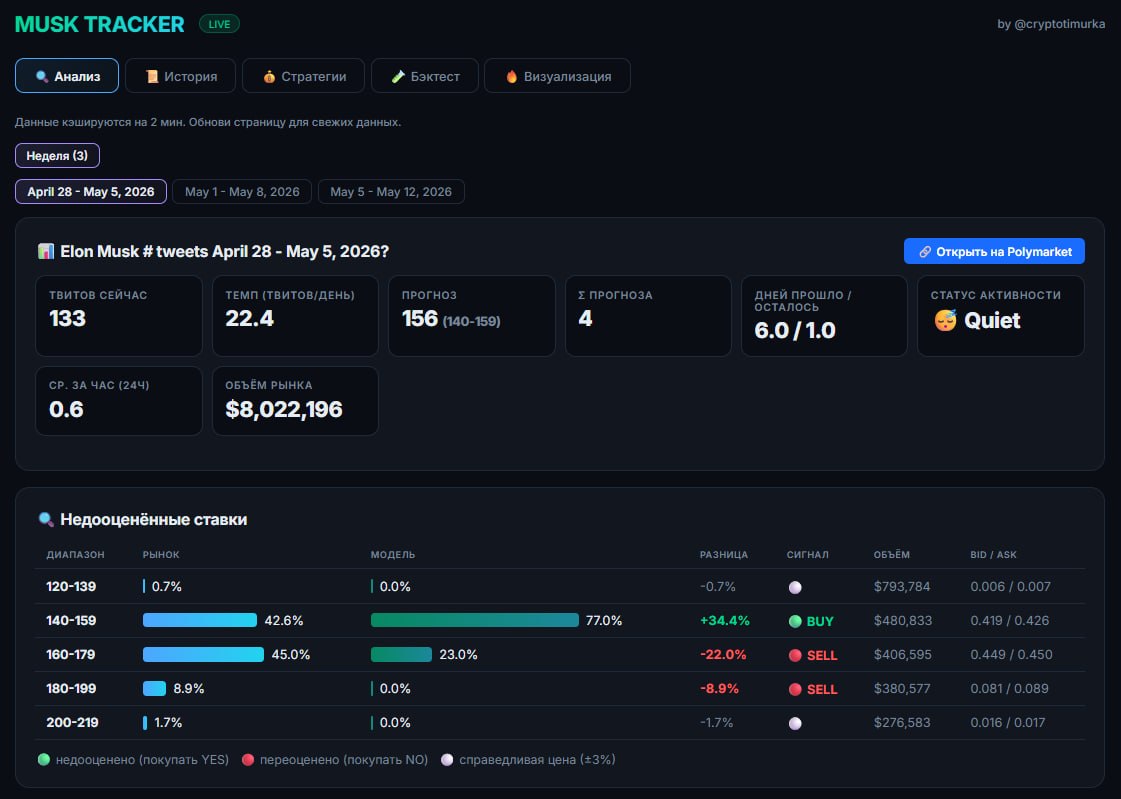The height and width of the screenshot is (799, 1121).
Task: Switch to the Бэктест tab
Action: [425, 76]
